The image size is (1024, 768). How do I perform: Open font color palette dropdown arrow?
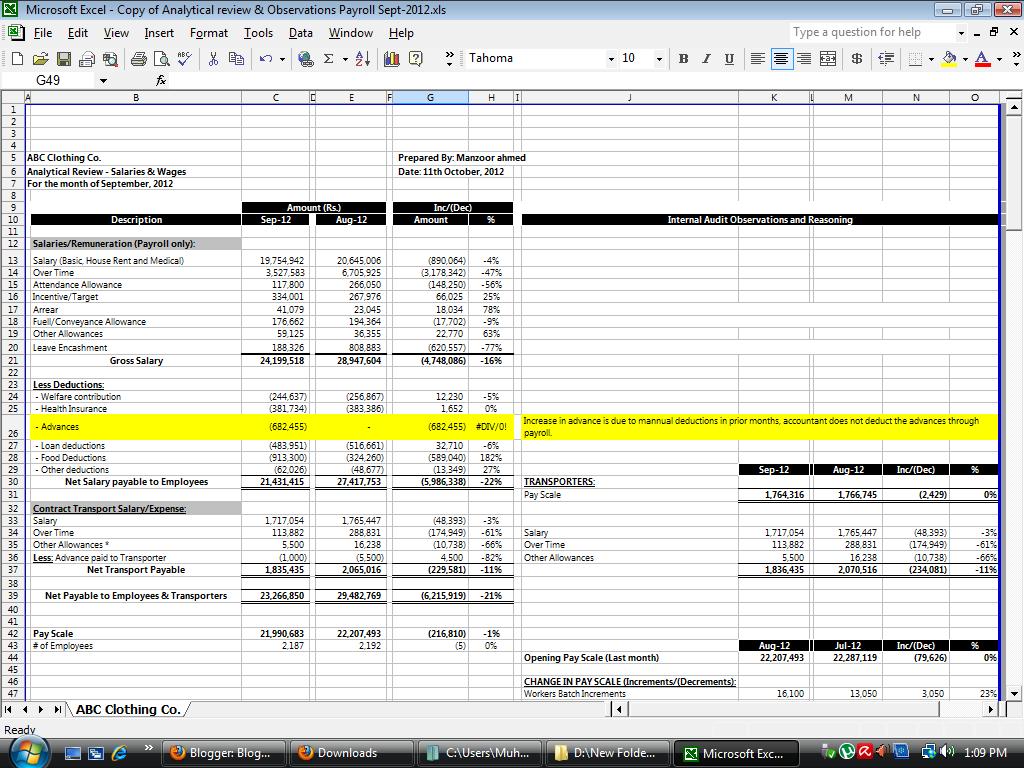tap(999, 59)
